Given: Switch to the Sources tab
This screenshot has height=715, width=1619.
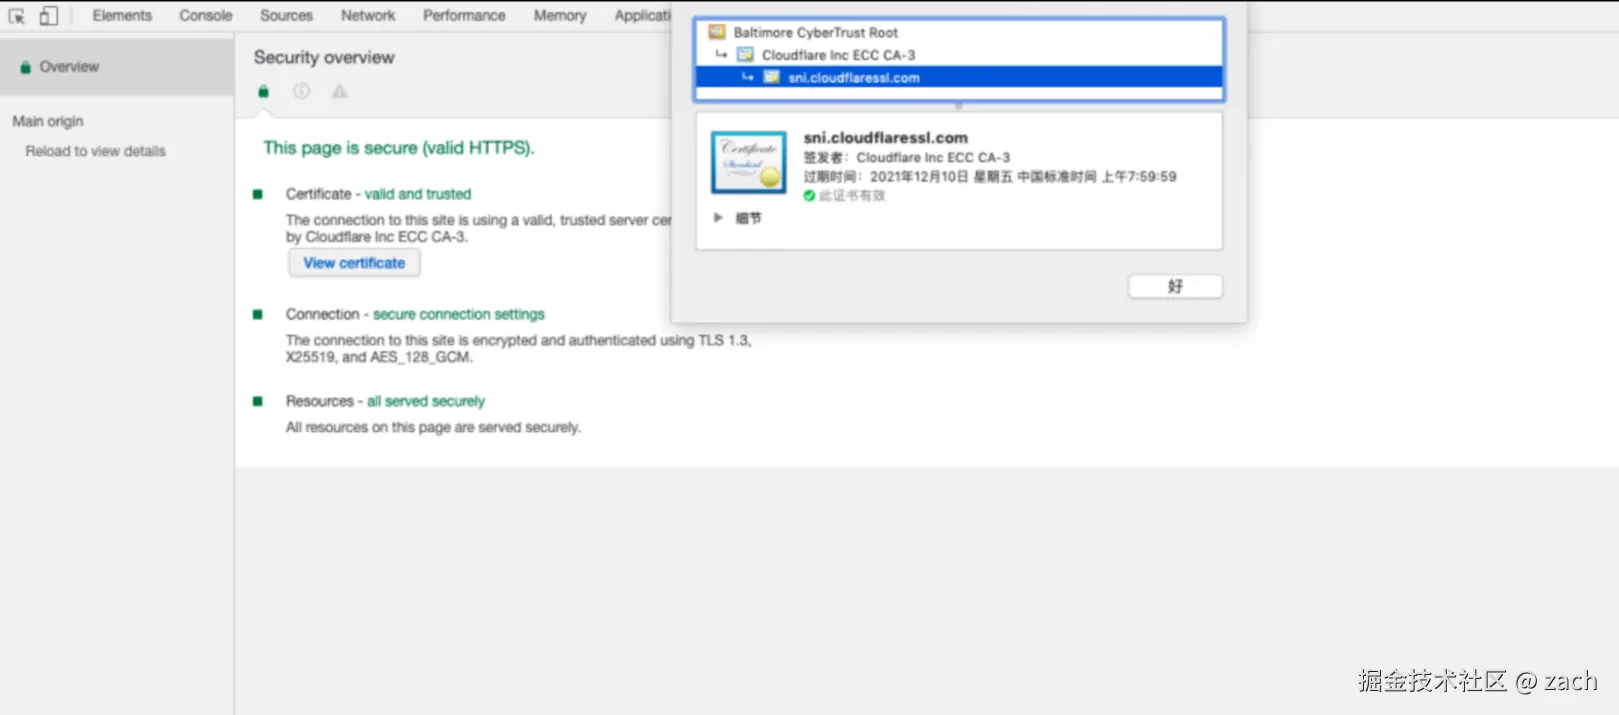Looking at the screenshot, I should point(286,16).
